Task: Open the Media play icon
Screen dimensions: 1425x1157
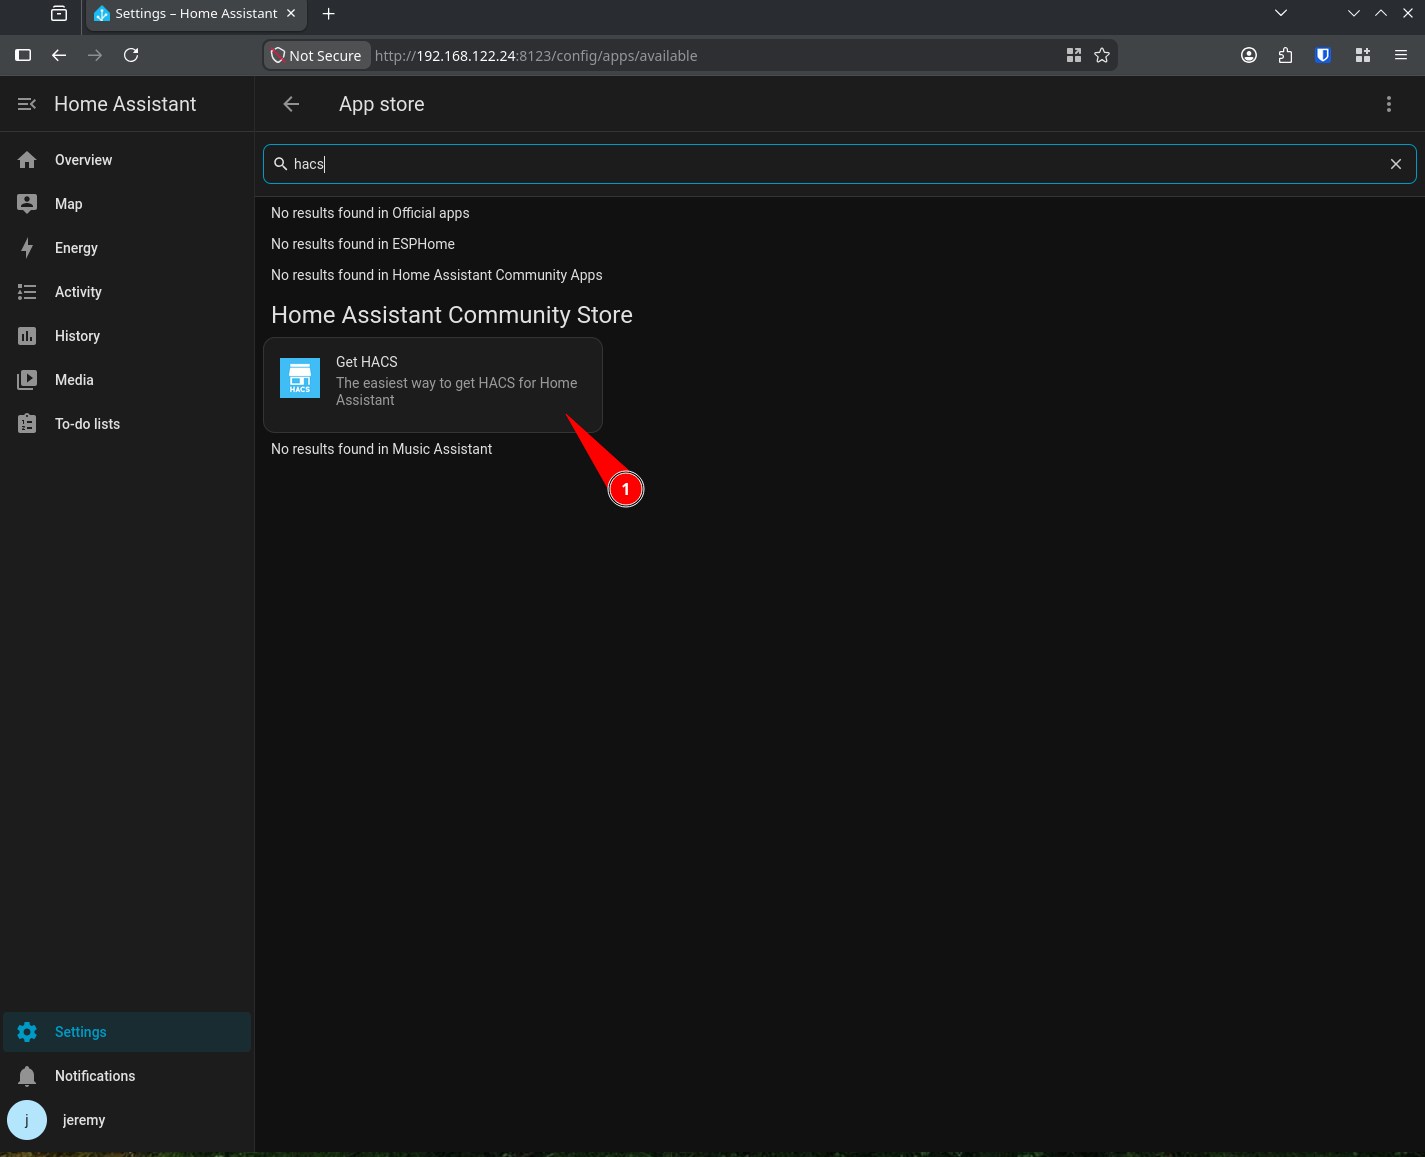Action: point(27,380)
